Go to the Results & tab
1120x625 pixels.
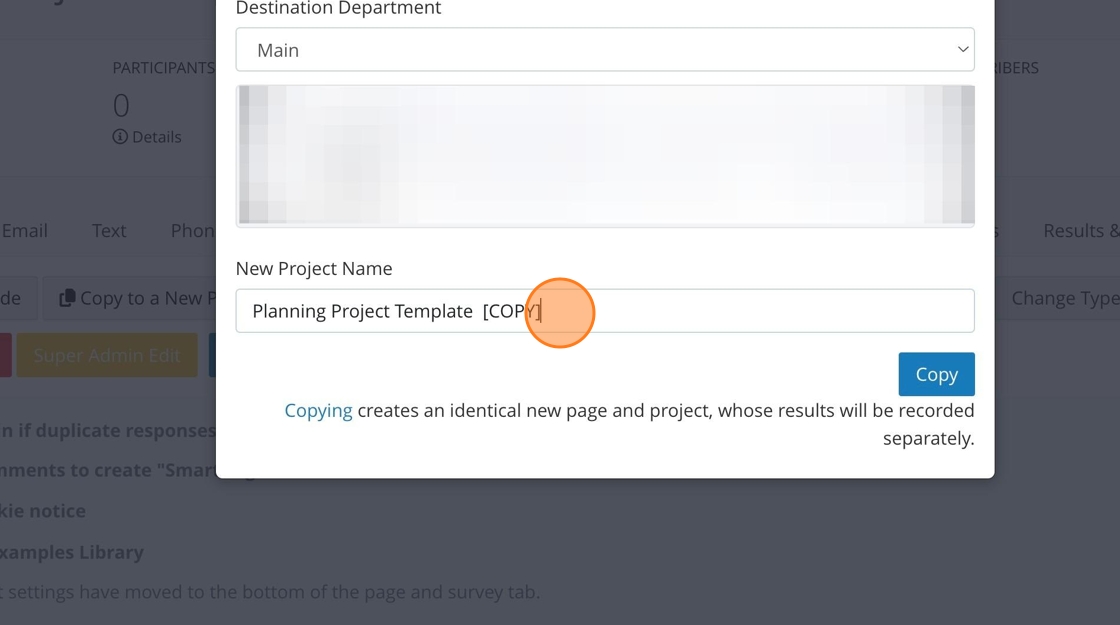(x=1080, y=231)
